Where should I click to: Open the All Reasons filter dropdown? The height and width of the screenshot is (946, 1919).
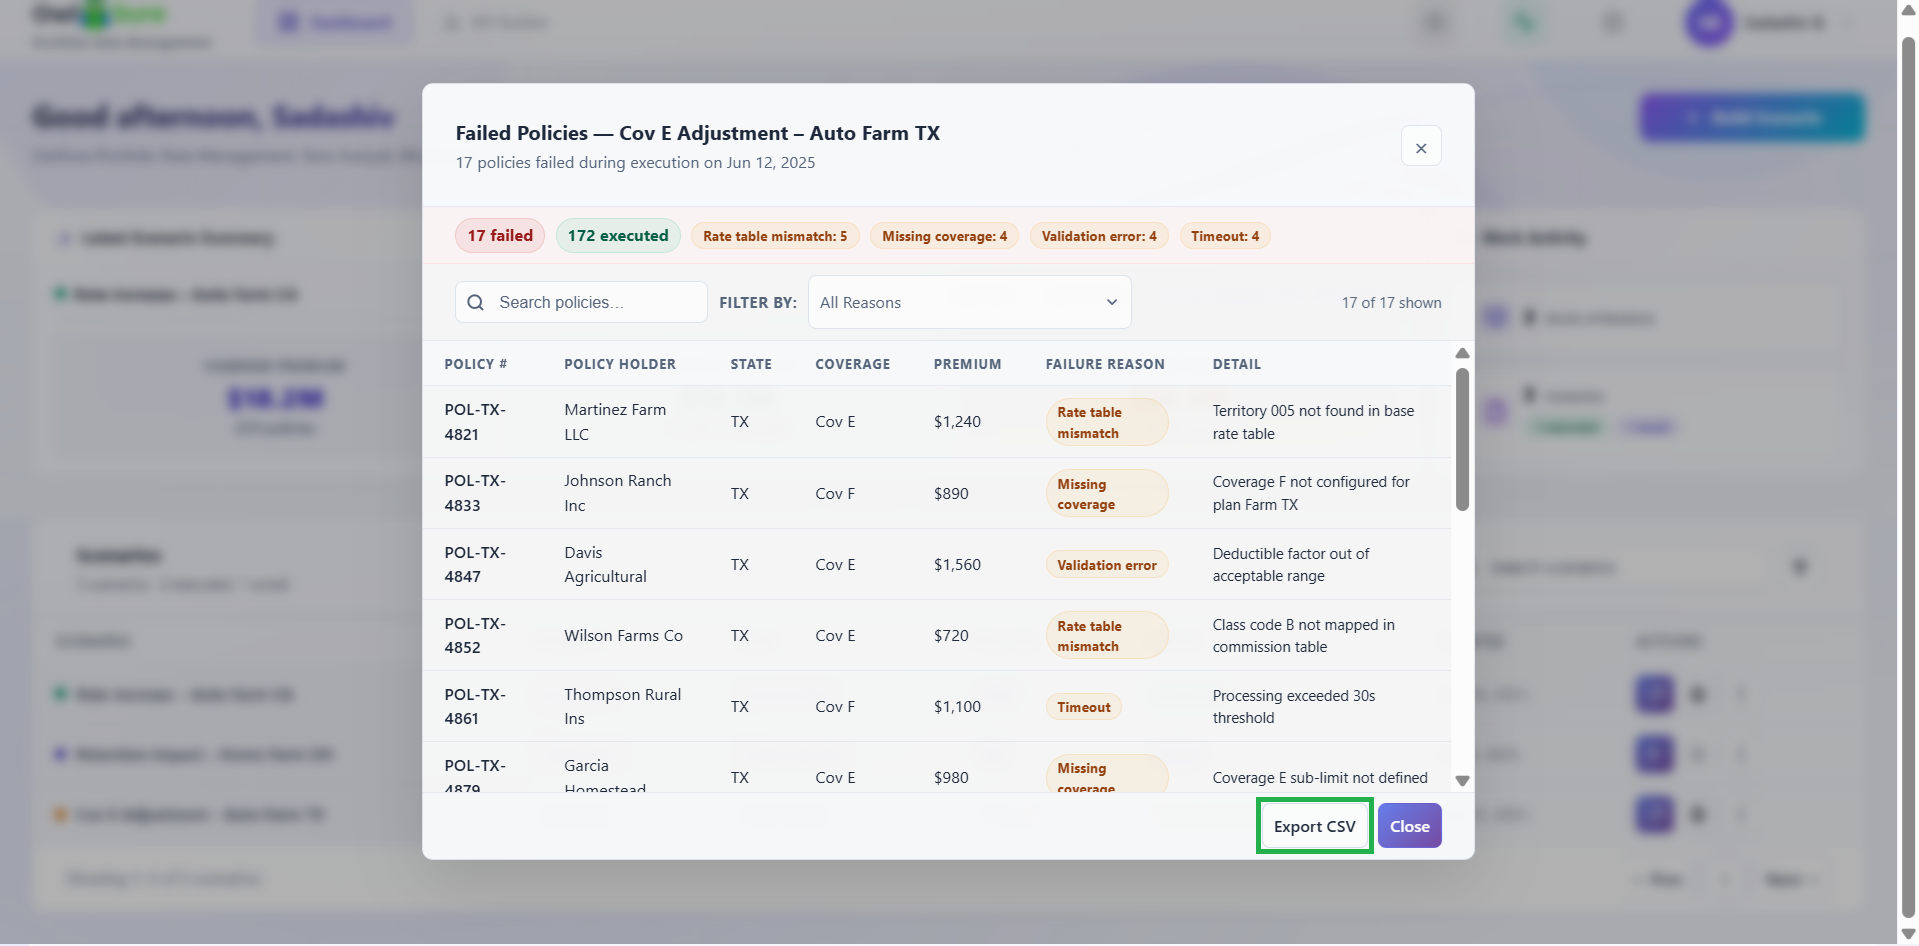click(969, 302)
